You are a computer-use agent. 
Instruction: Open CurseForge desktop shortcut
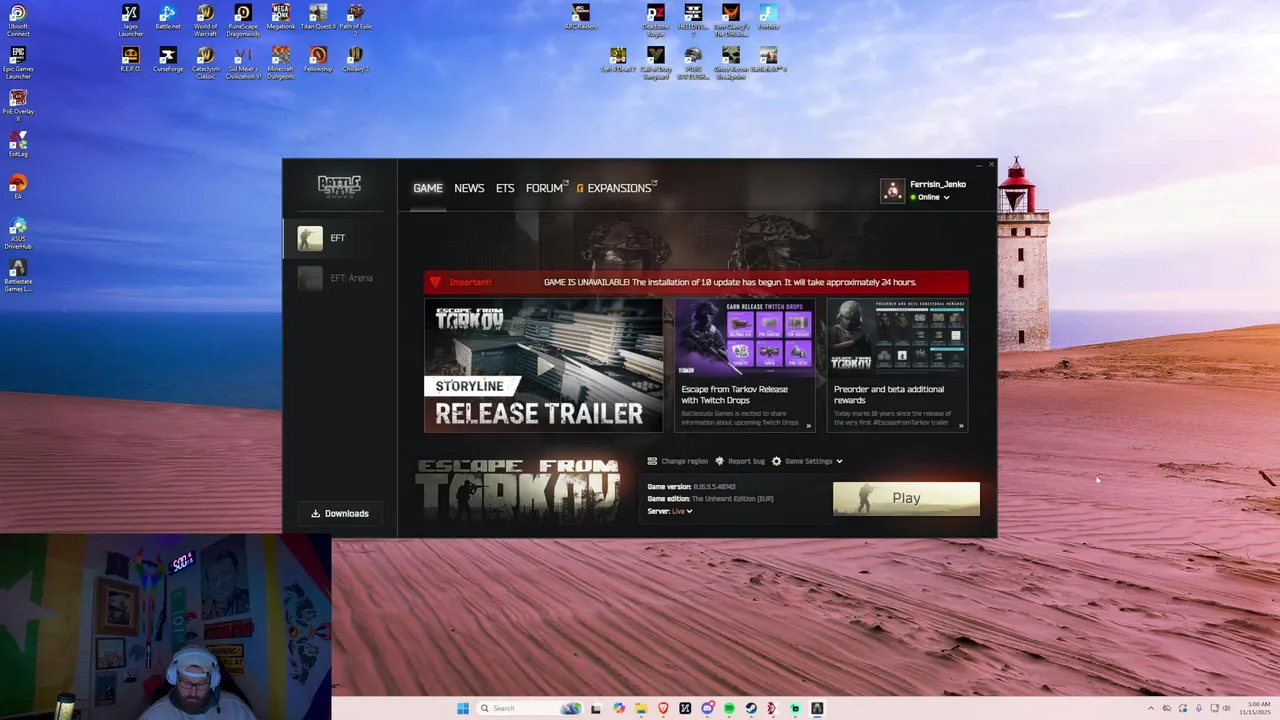[168, 60]
